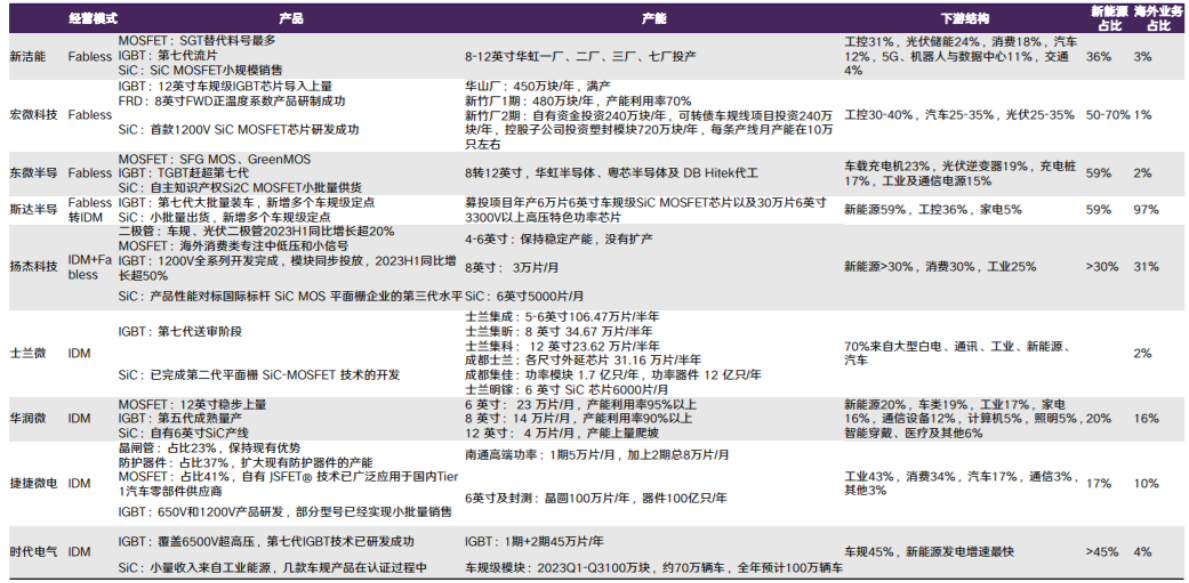Viewport: 1189px width, 583px height.
Task: Click the 10% overseas share for 捷捷微电
Action: [x=1147, y=483]
